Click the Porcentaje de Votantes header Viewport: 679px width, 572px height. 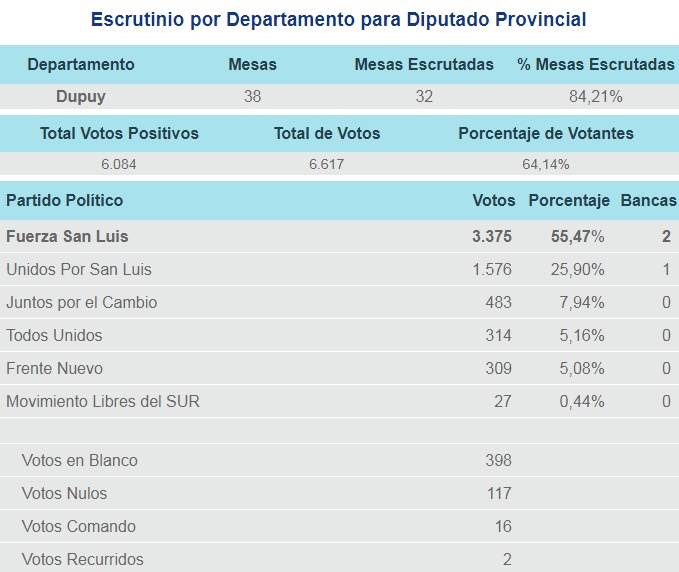[x=546, y=133]
